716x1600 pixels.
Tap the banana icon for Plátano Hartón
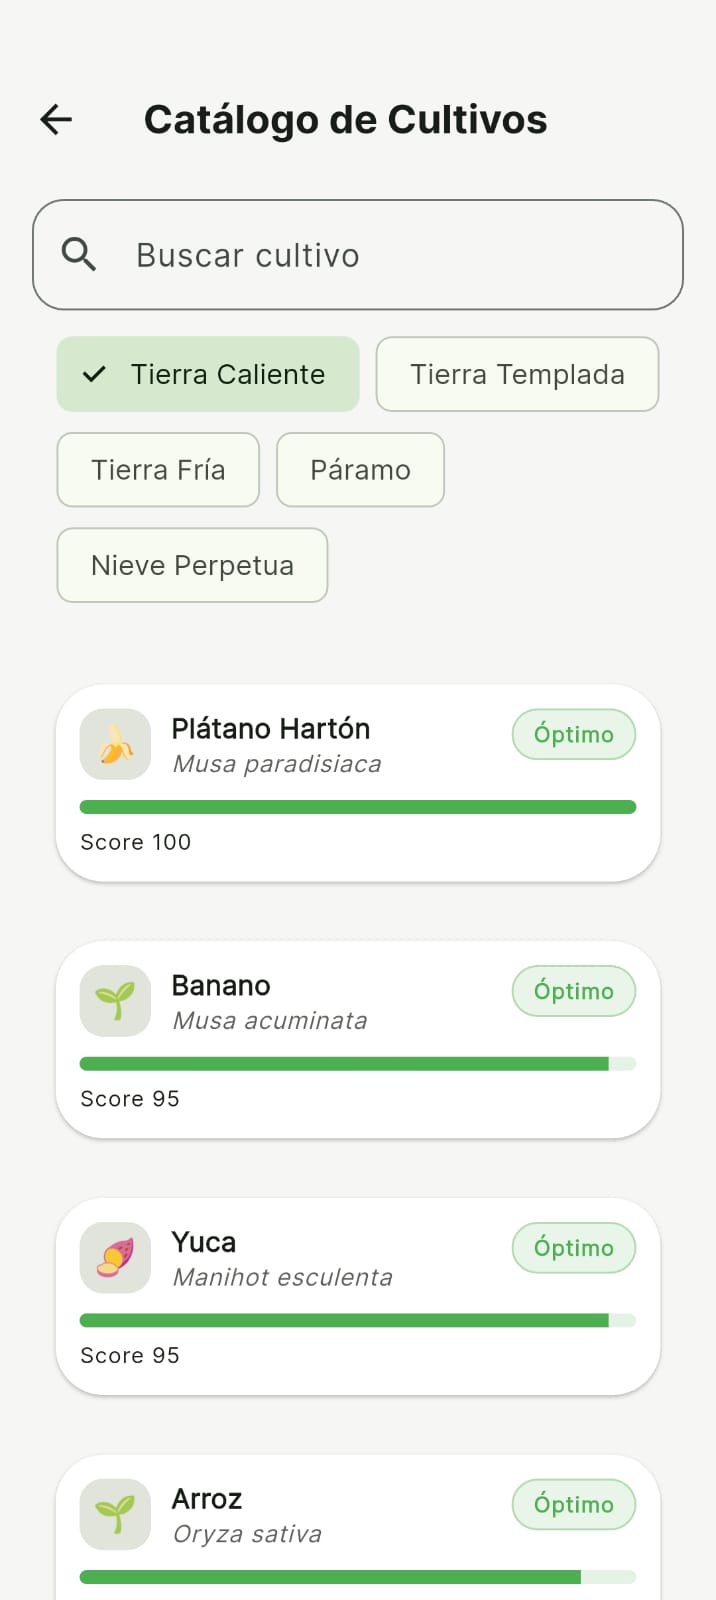click(x=115, y=744)
